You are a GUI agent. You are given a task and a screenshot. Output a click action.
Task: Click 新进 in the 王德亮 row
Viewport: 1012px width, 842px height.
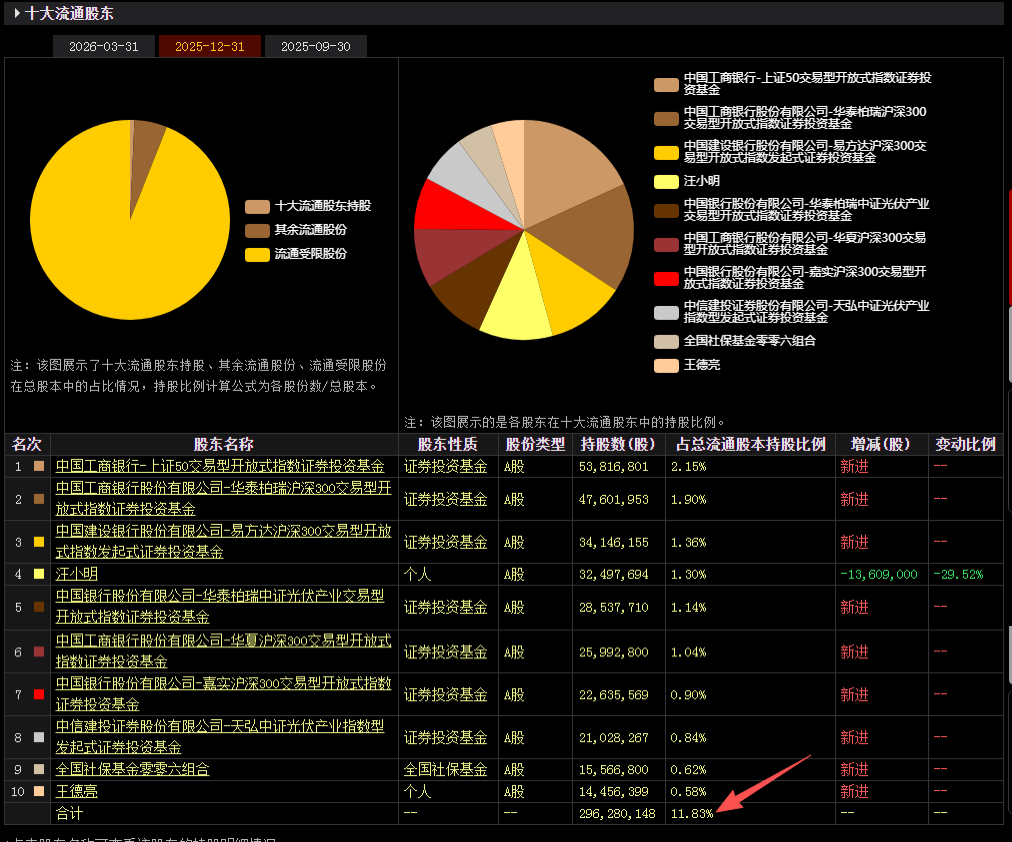pos(854,791)
